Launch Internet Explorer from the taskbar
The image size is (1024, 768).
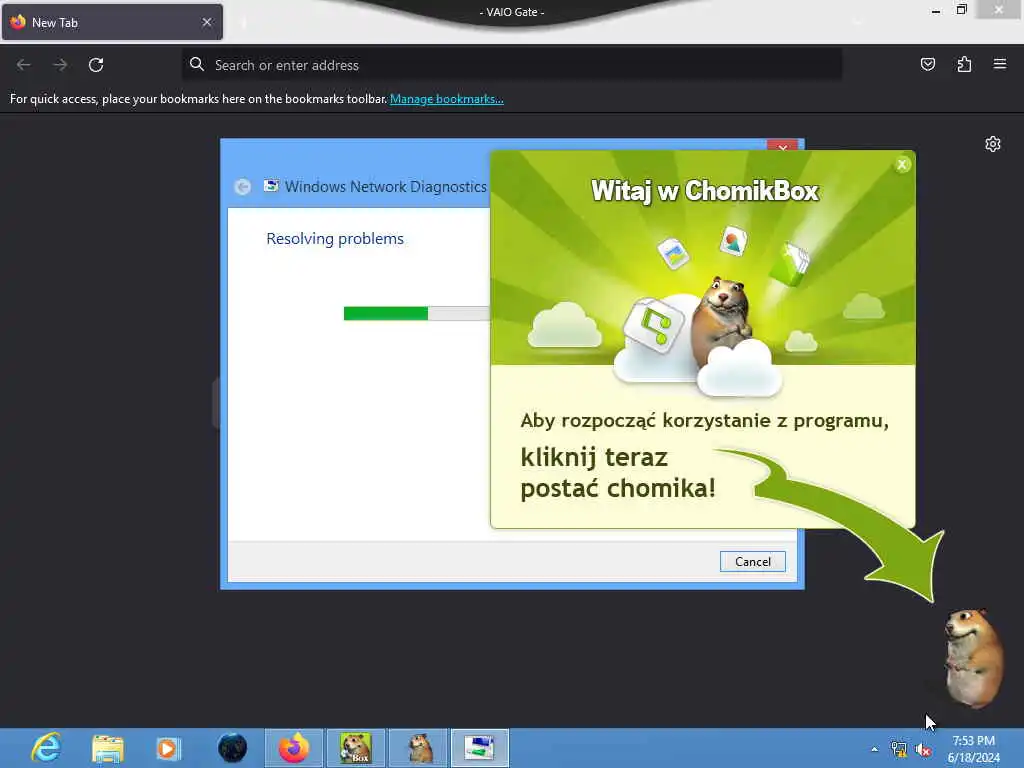pos(46,748)
